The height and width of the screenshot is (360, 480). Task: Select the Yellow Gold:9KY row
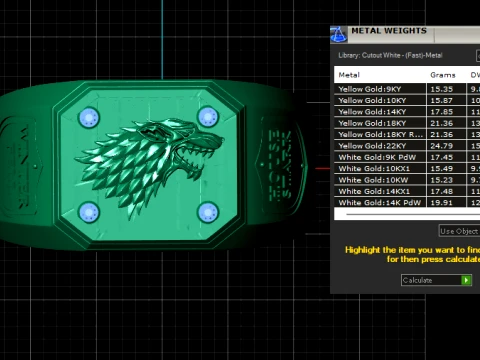407,89
